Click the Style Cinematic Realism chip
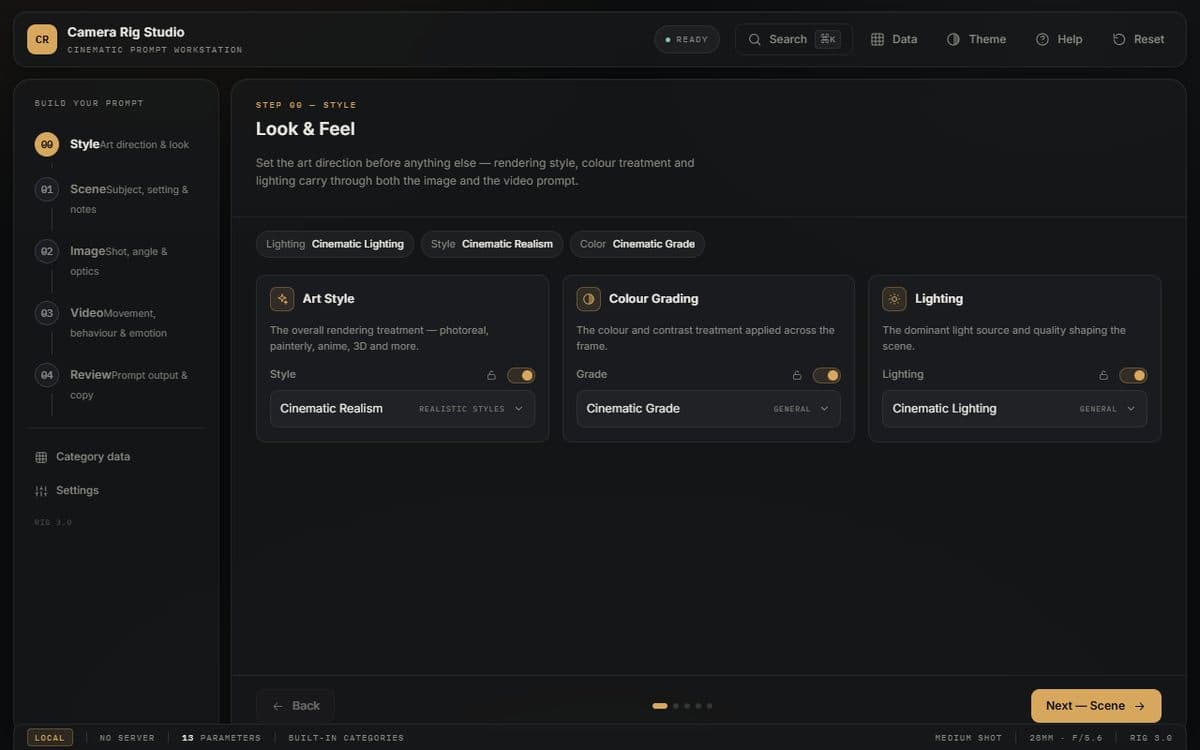The width and height of the screenshot is (1200, 750). pos(491,244)
